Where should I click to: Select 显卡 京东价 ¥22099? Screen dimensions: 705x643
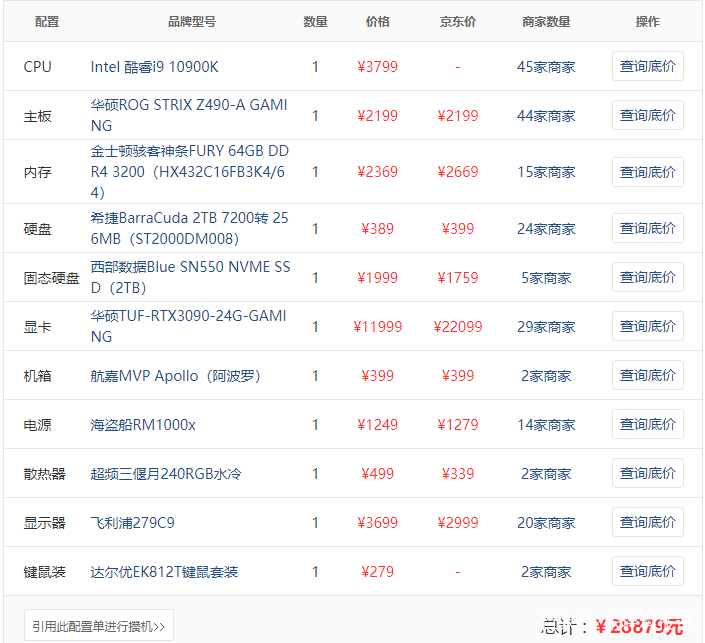458,327
